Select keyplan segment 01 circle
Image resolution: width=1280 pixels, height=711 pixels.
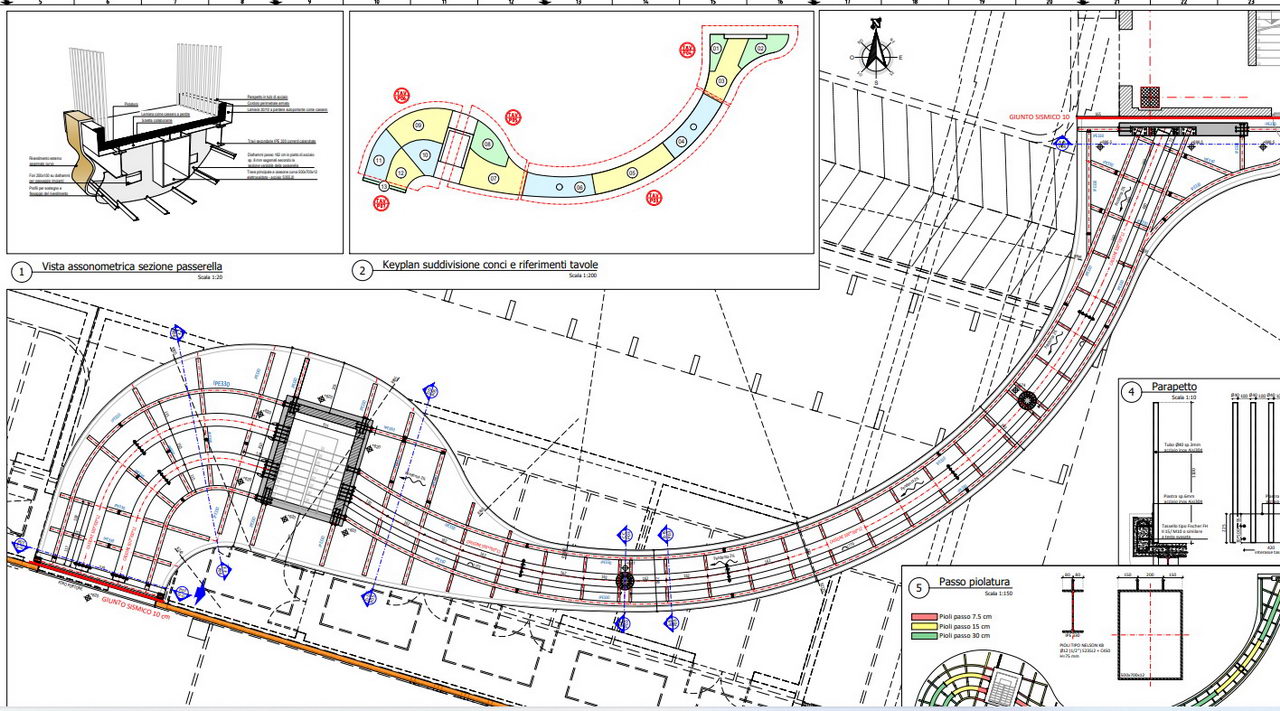pos(716,49)
